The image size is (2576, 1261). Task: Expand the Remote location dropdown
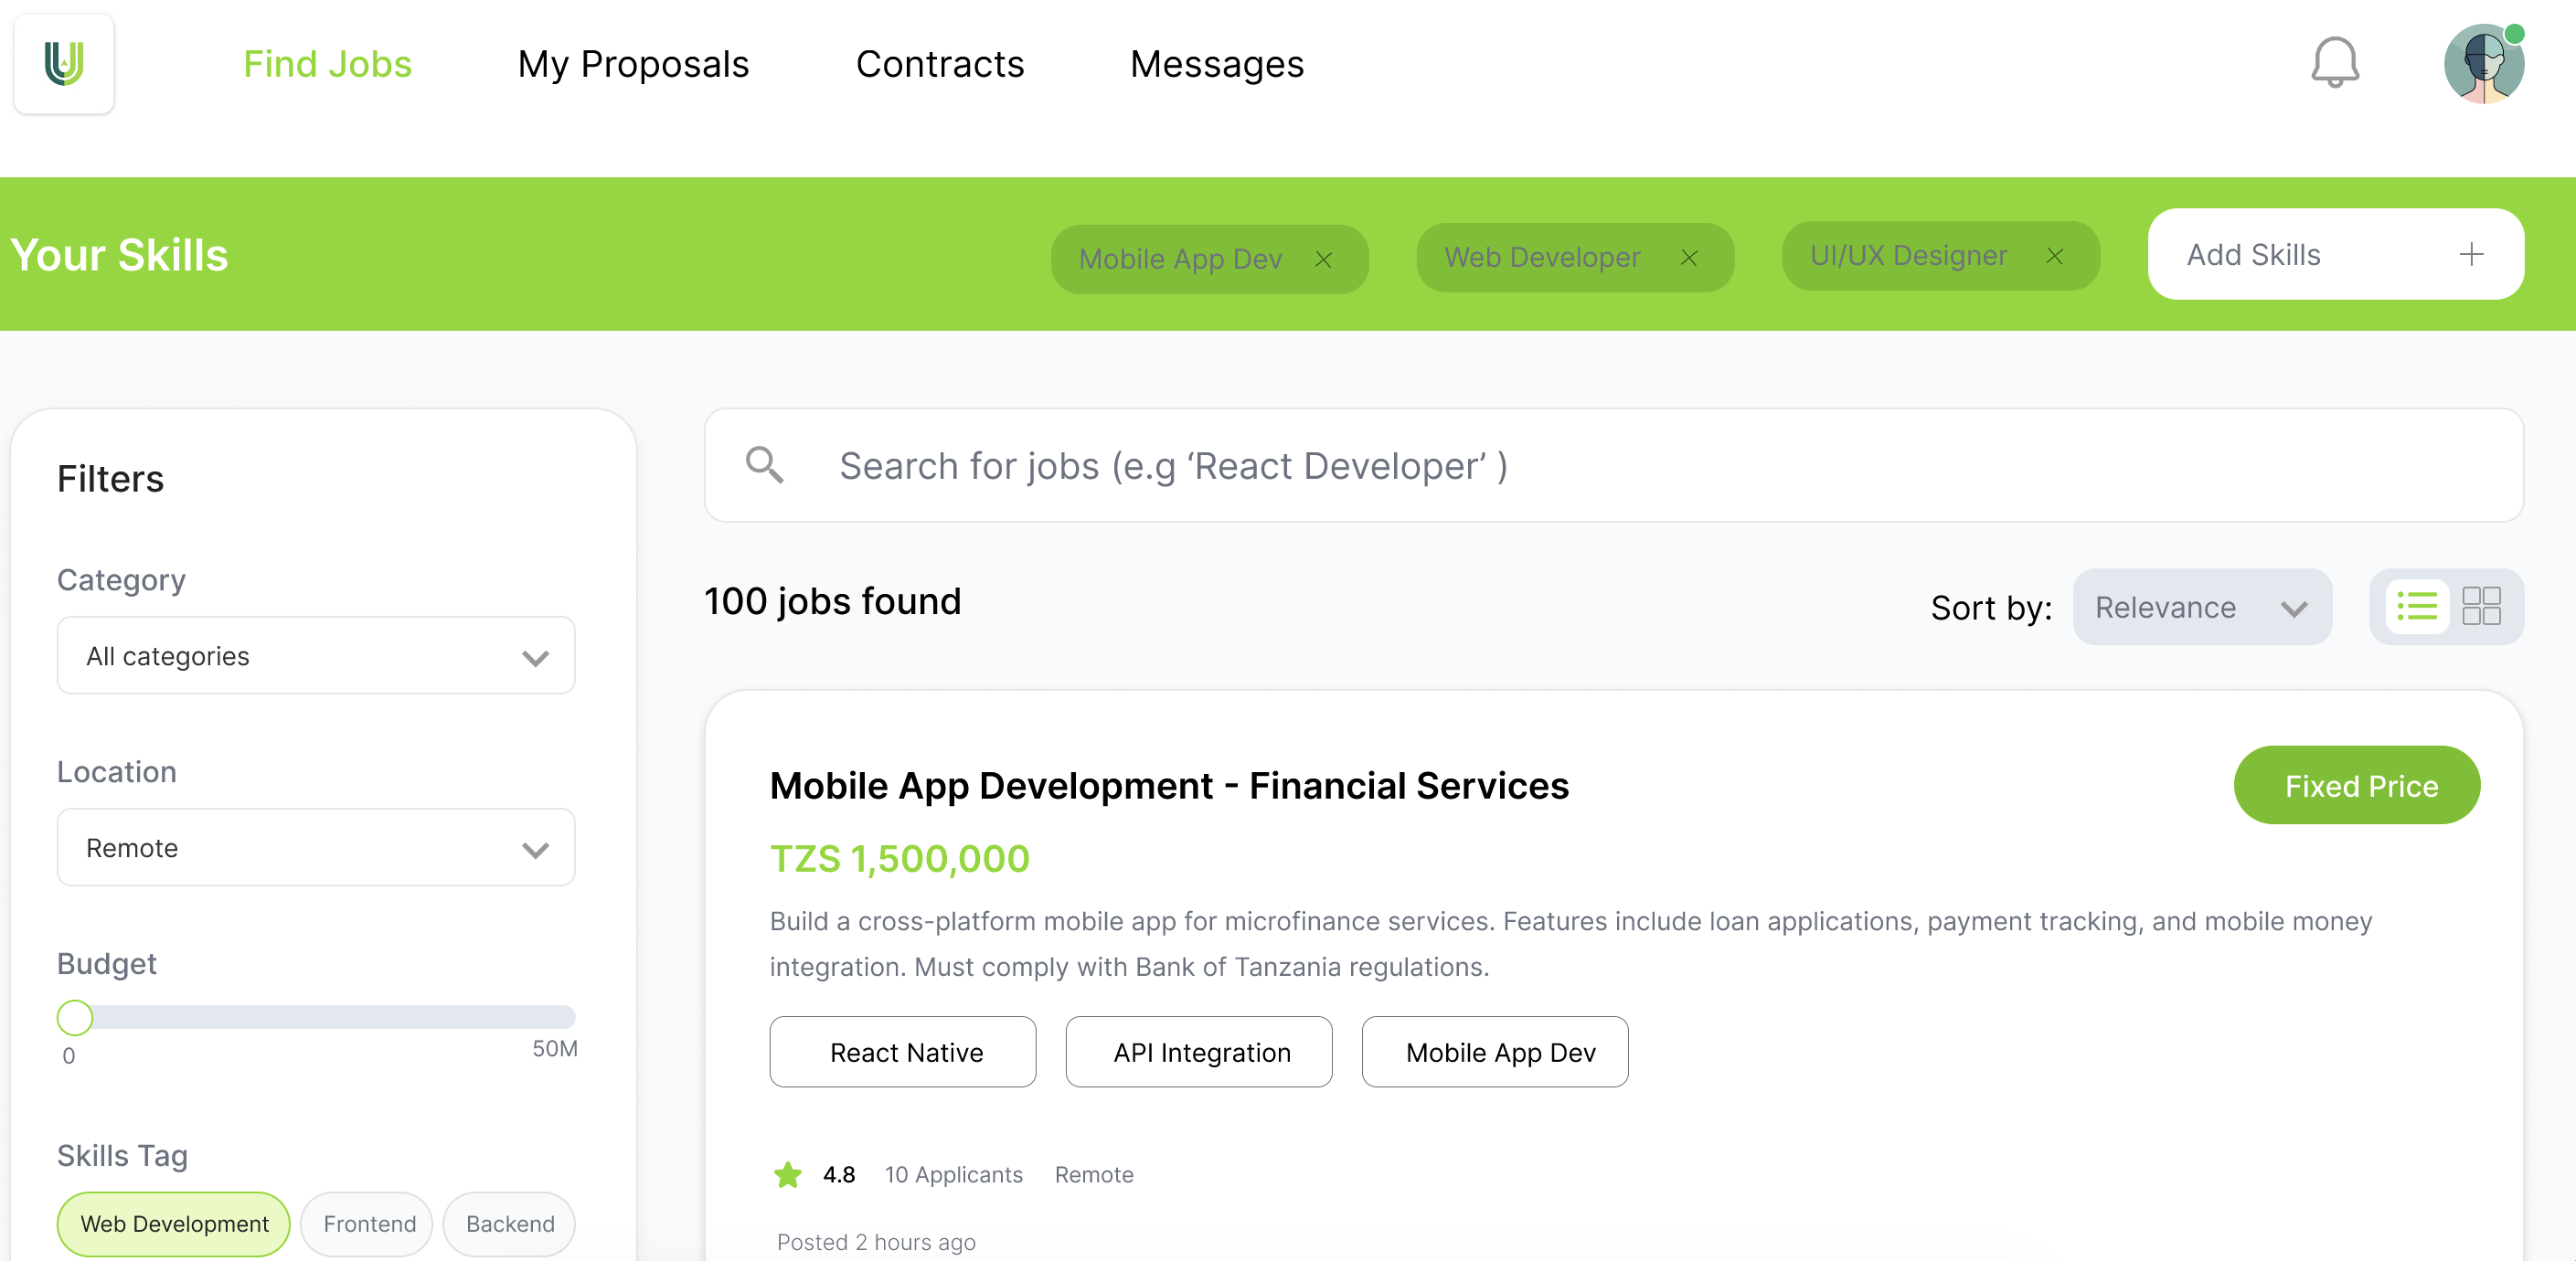[x=315, y=847]
